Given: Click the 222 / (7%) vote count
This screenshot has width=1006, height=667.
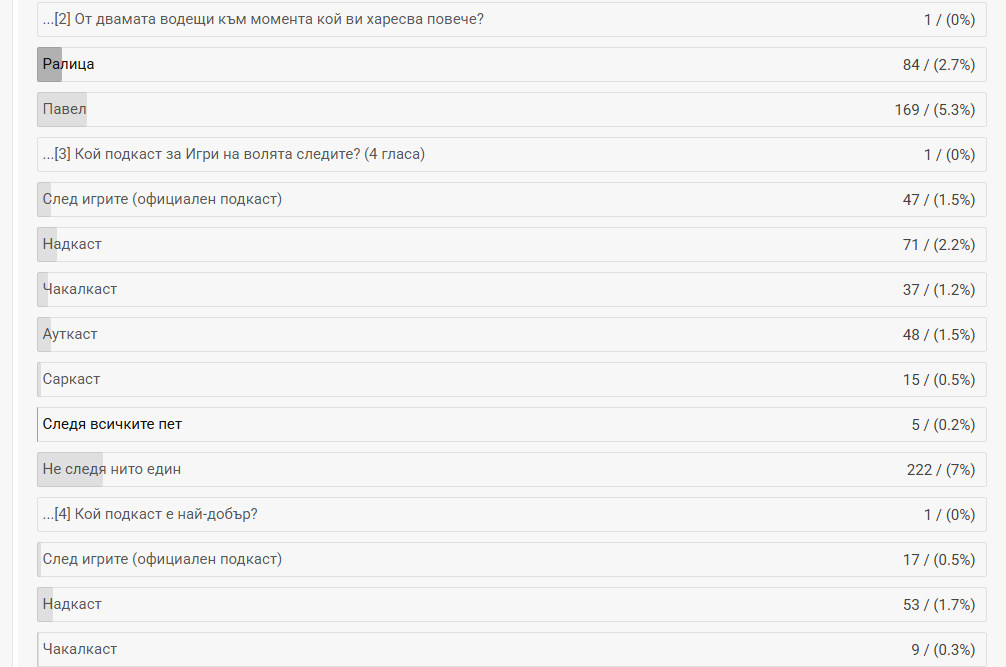Looking at the screenshot, I should (x=940, y=469).
